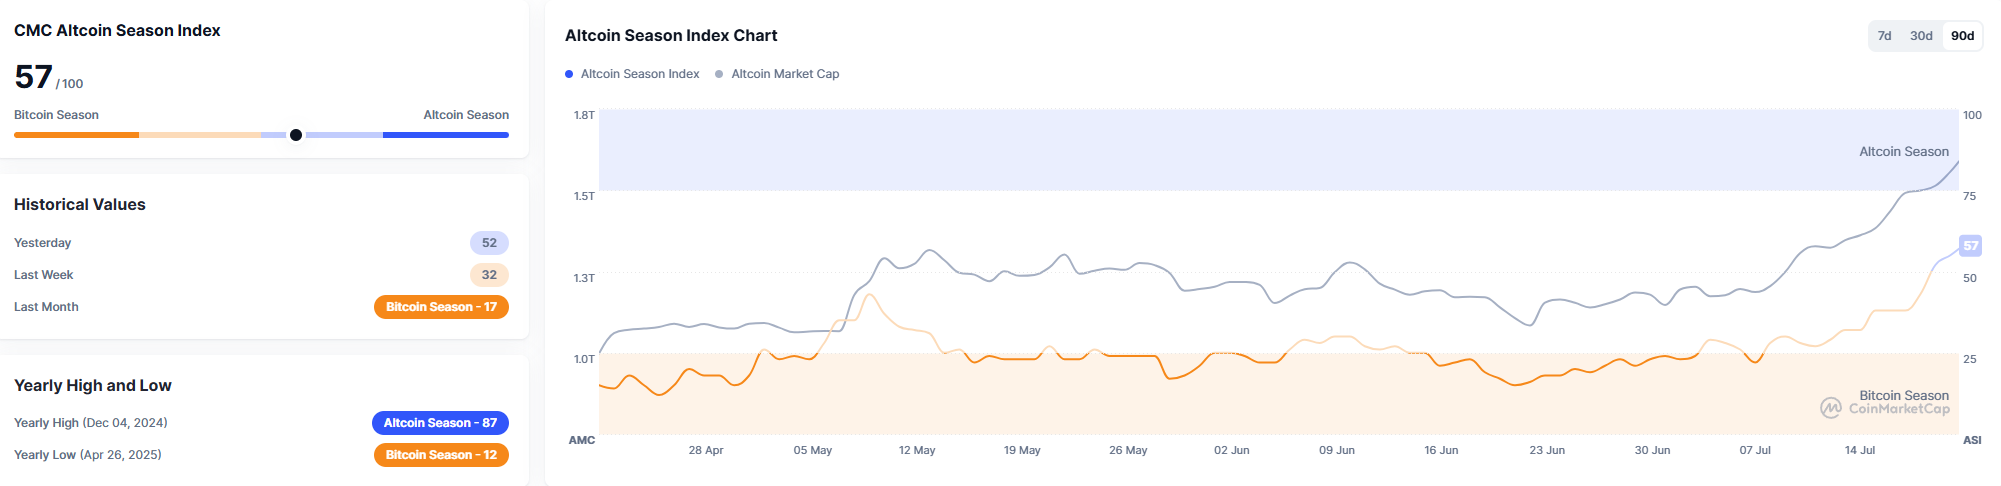Viewport: 2001px width, 486px height.
Task: Click the Altcoin Season zone label in chart
Action: (x=1903, y=152)
